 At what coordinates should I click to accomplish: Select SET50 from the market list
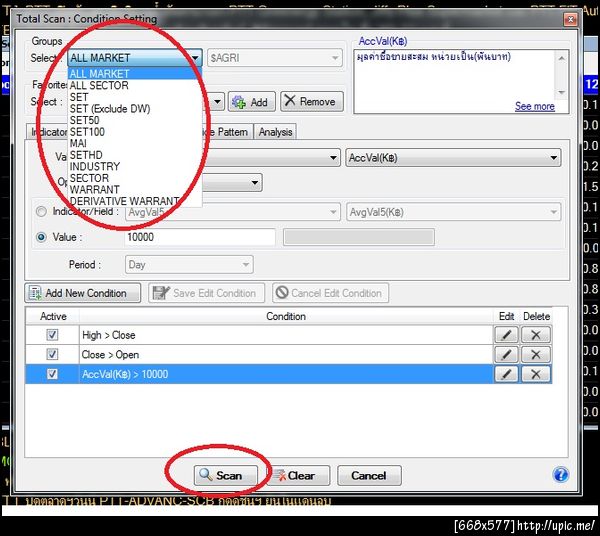[135, 120]
